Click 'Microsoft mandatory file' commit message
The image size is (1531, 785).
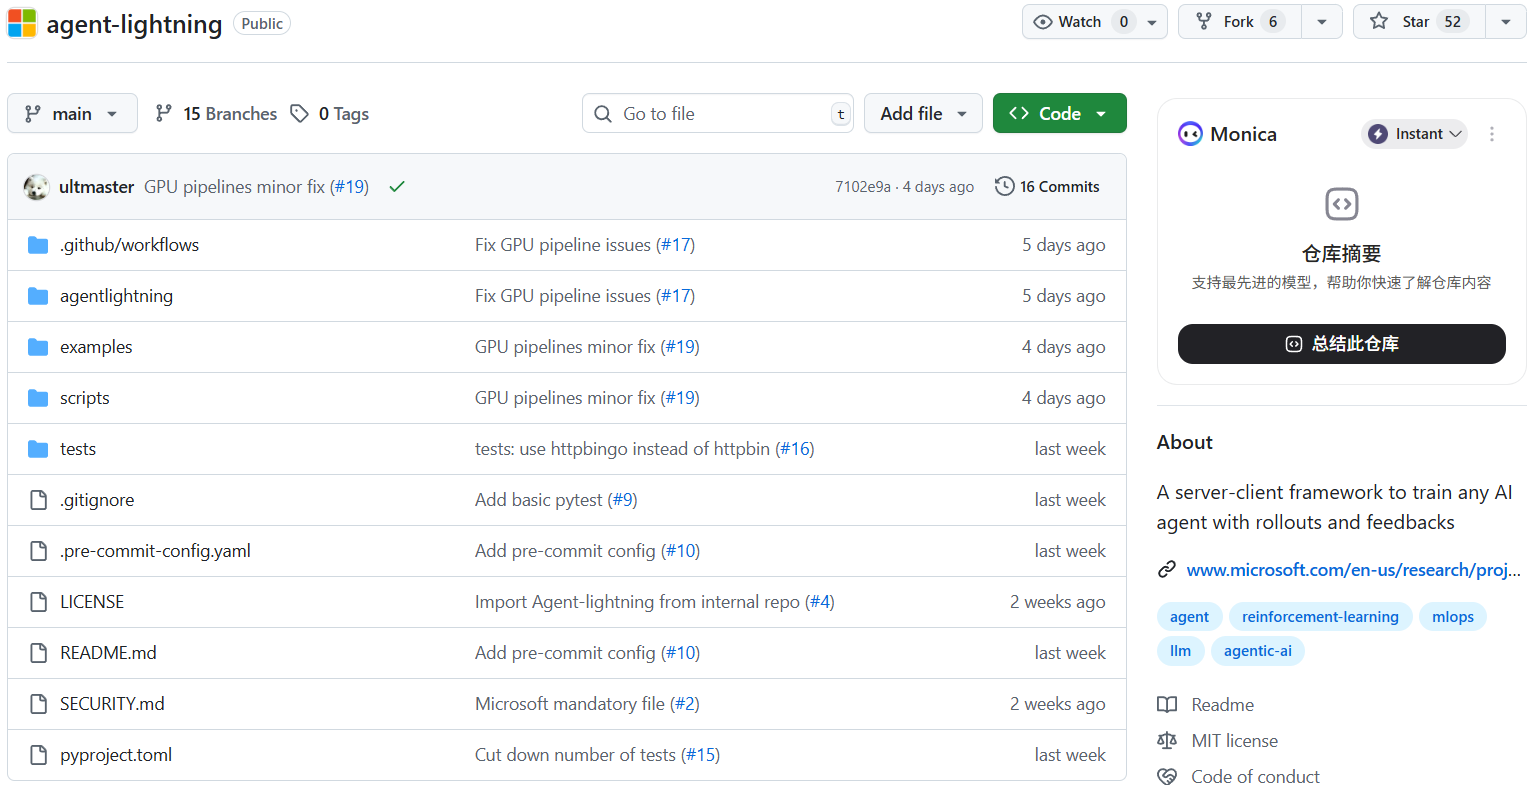(570, 704)
